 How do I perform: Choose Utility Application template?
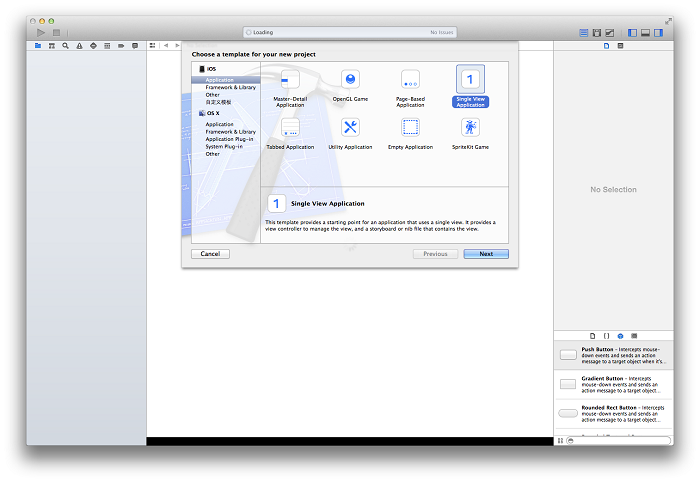pos(350,133)
